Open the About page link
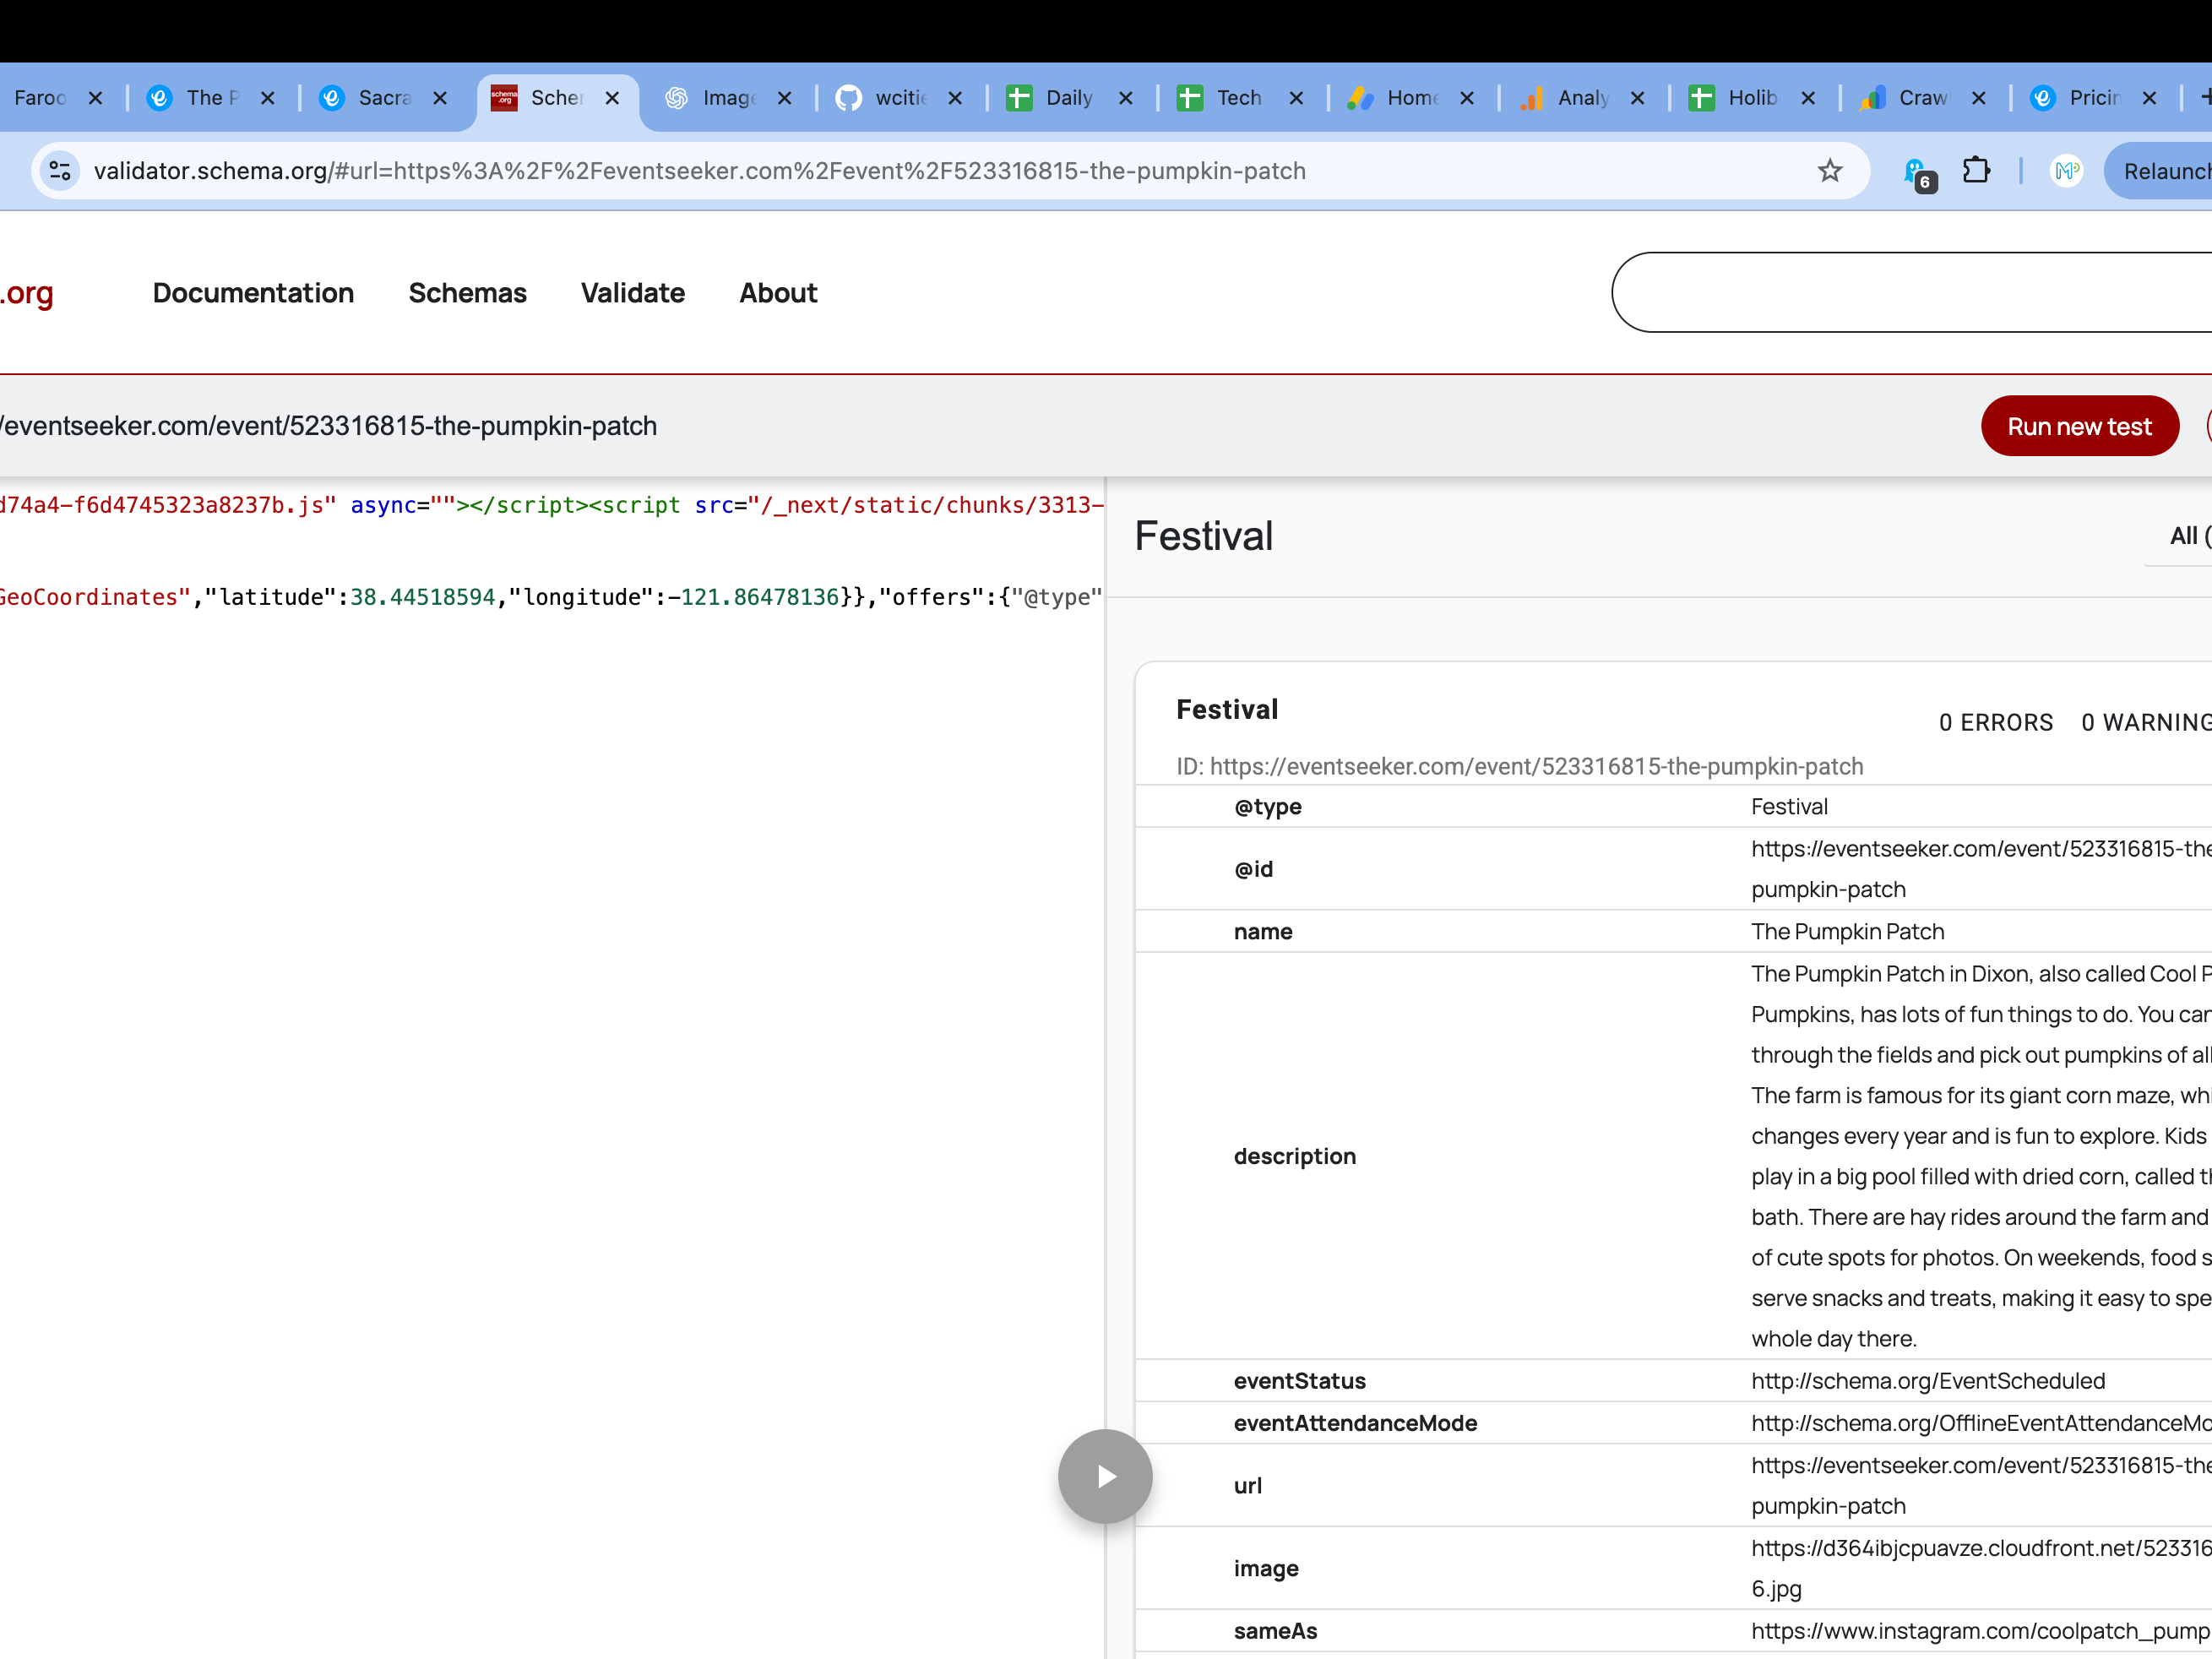Viewport: 2212px width, 1659px height. pyautogui.click(x=777, y=293)
